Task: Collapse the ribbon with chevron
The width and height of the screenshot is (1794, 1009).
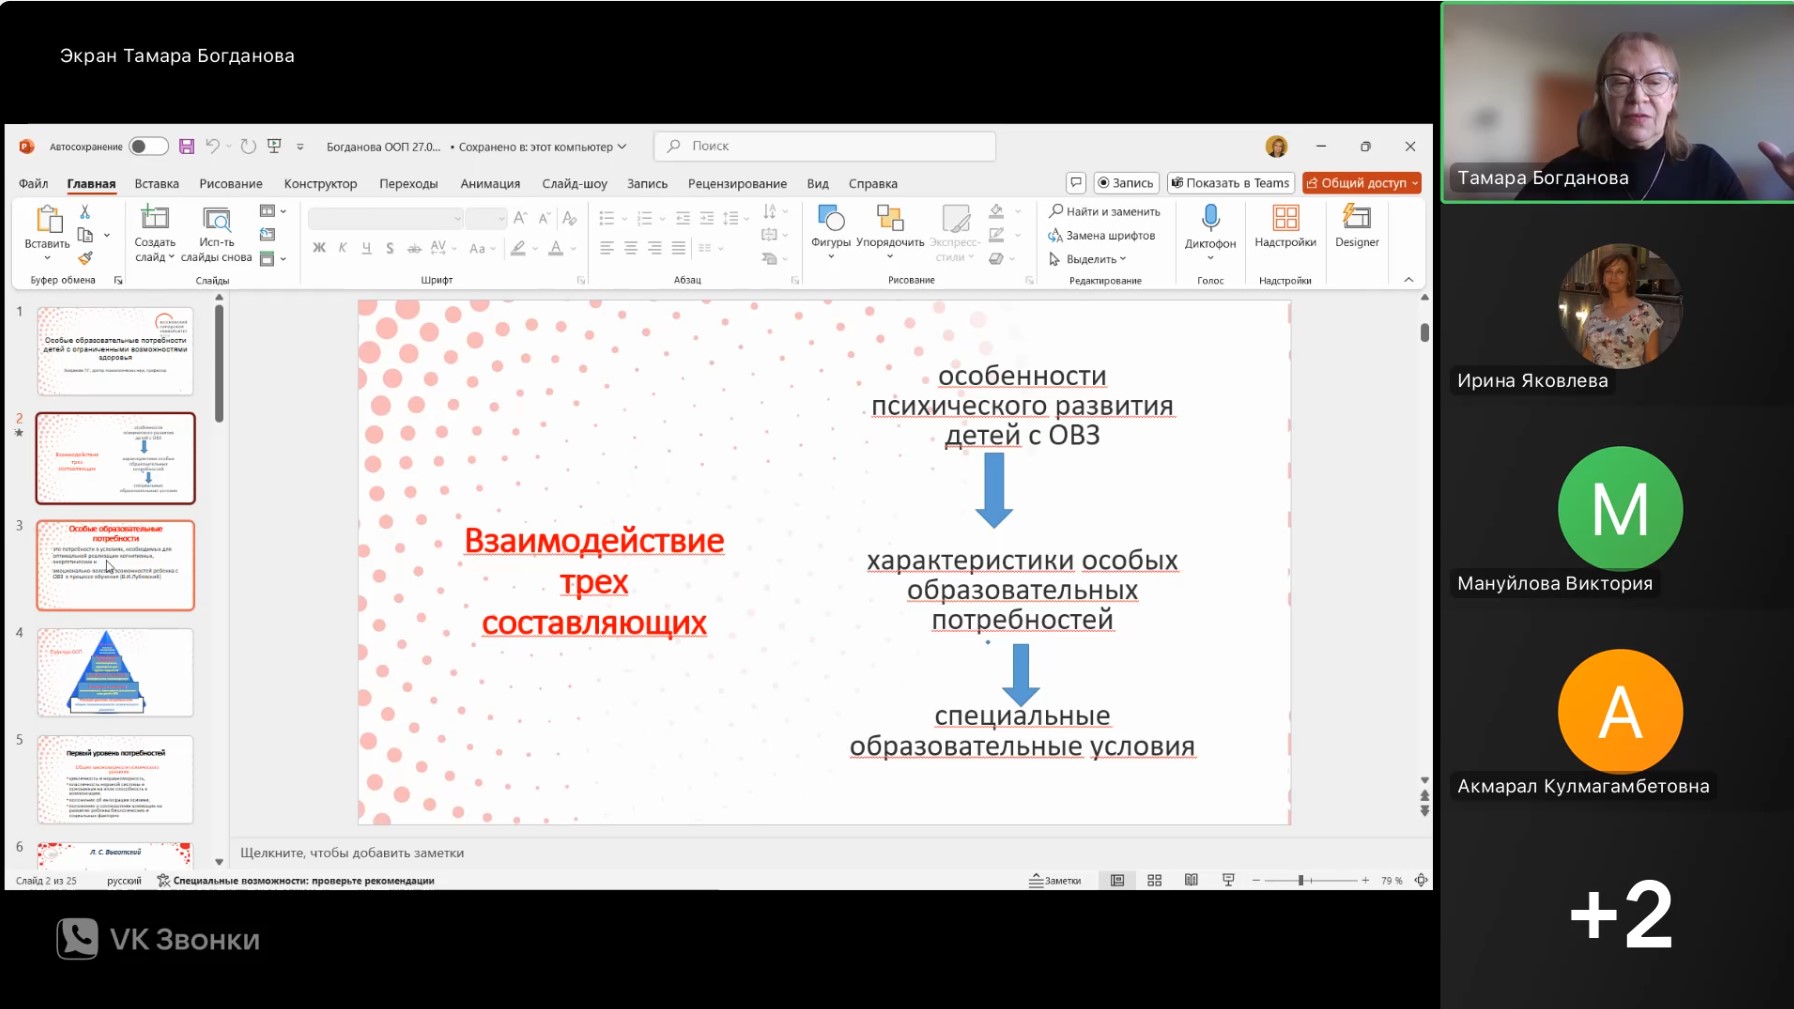Action: [x=1408, y=280]
